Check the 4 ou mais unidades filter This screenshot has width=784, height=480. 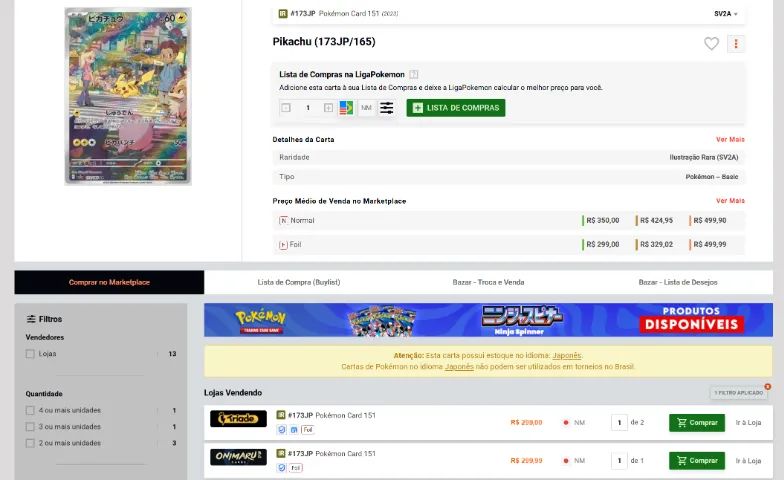point(30,410)
